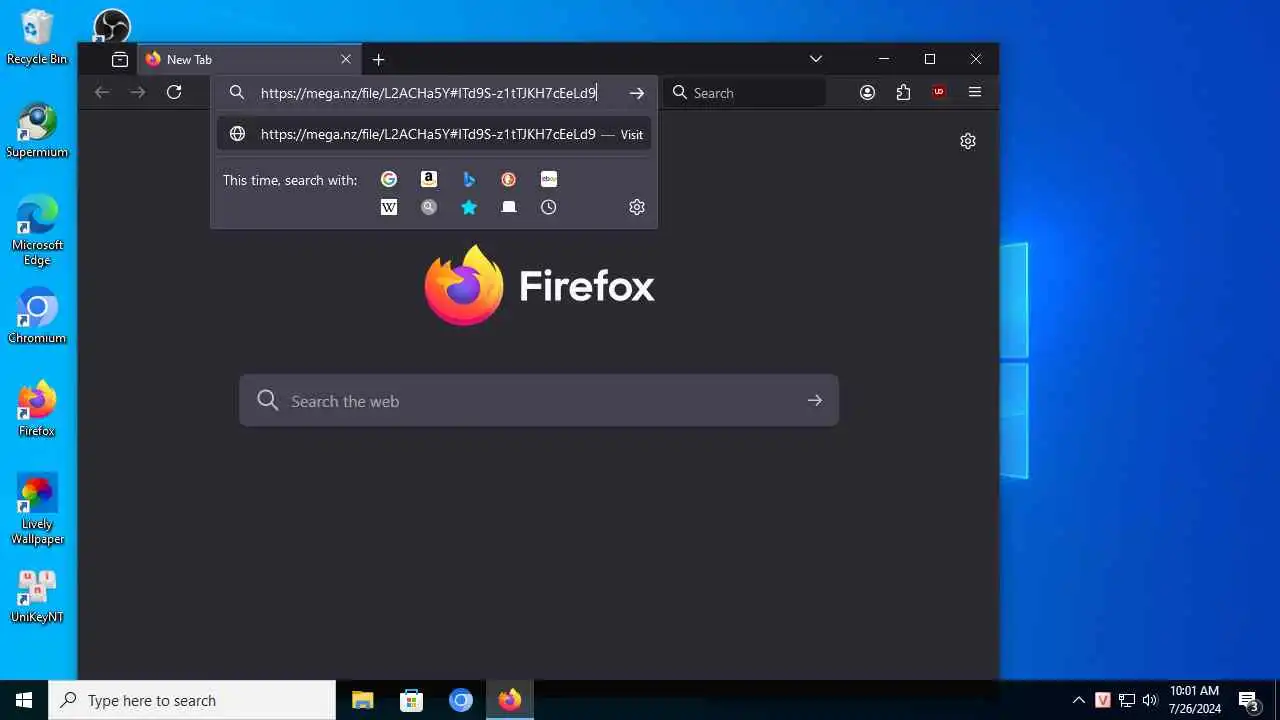The image size is (1280, 720).
Task: Open notification center icon
Action: (1249, 700)
